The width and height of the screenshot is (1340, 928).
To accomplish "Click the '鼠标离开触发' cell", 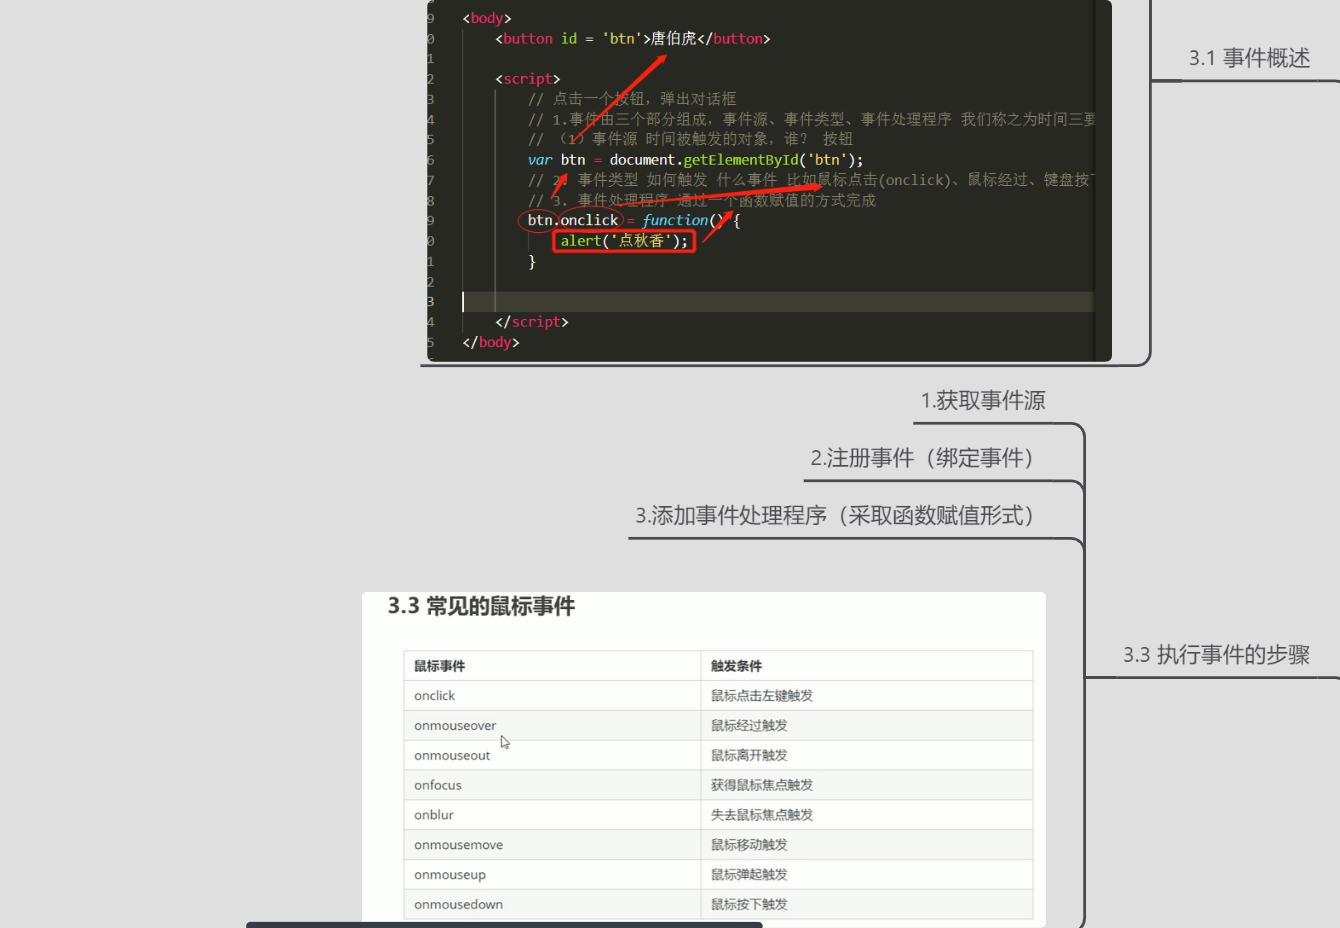I will tap(867, 756).
